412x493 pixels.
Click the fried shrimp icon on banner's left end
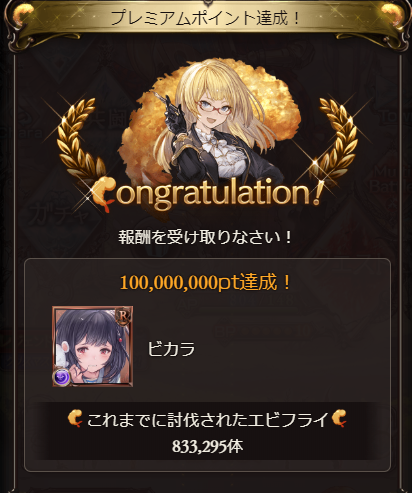(23, 14)
